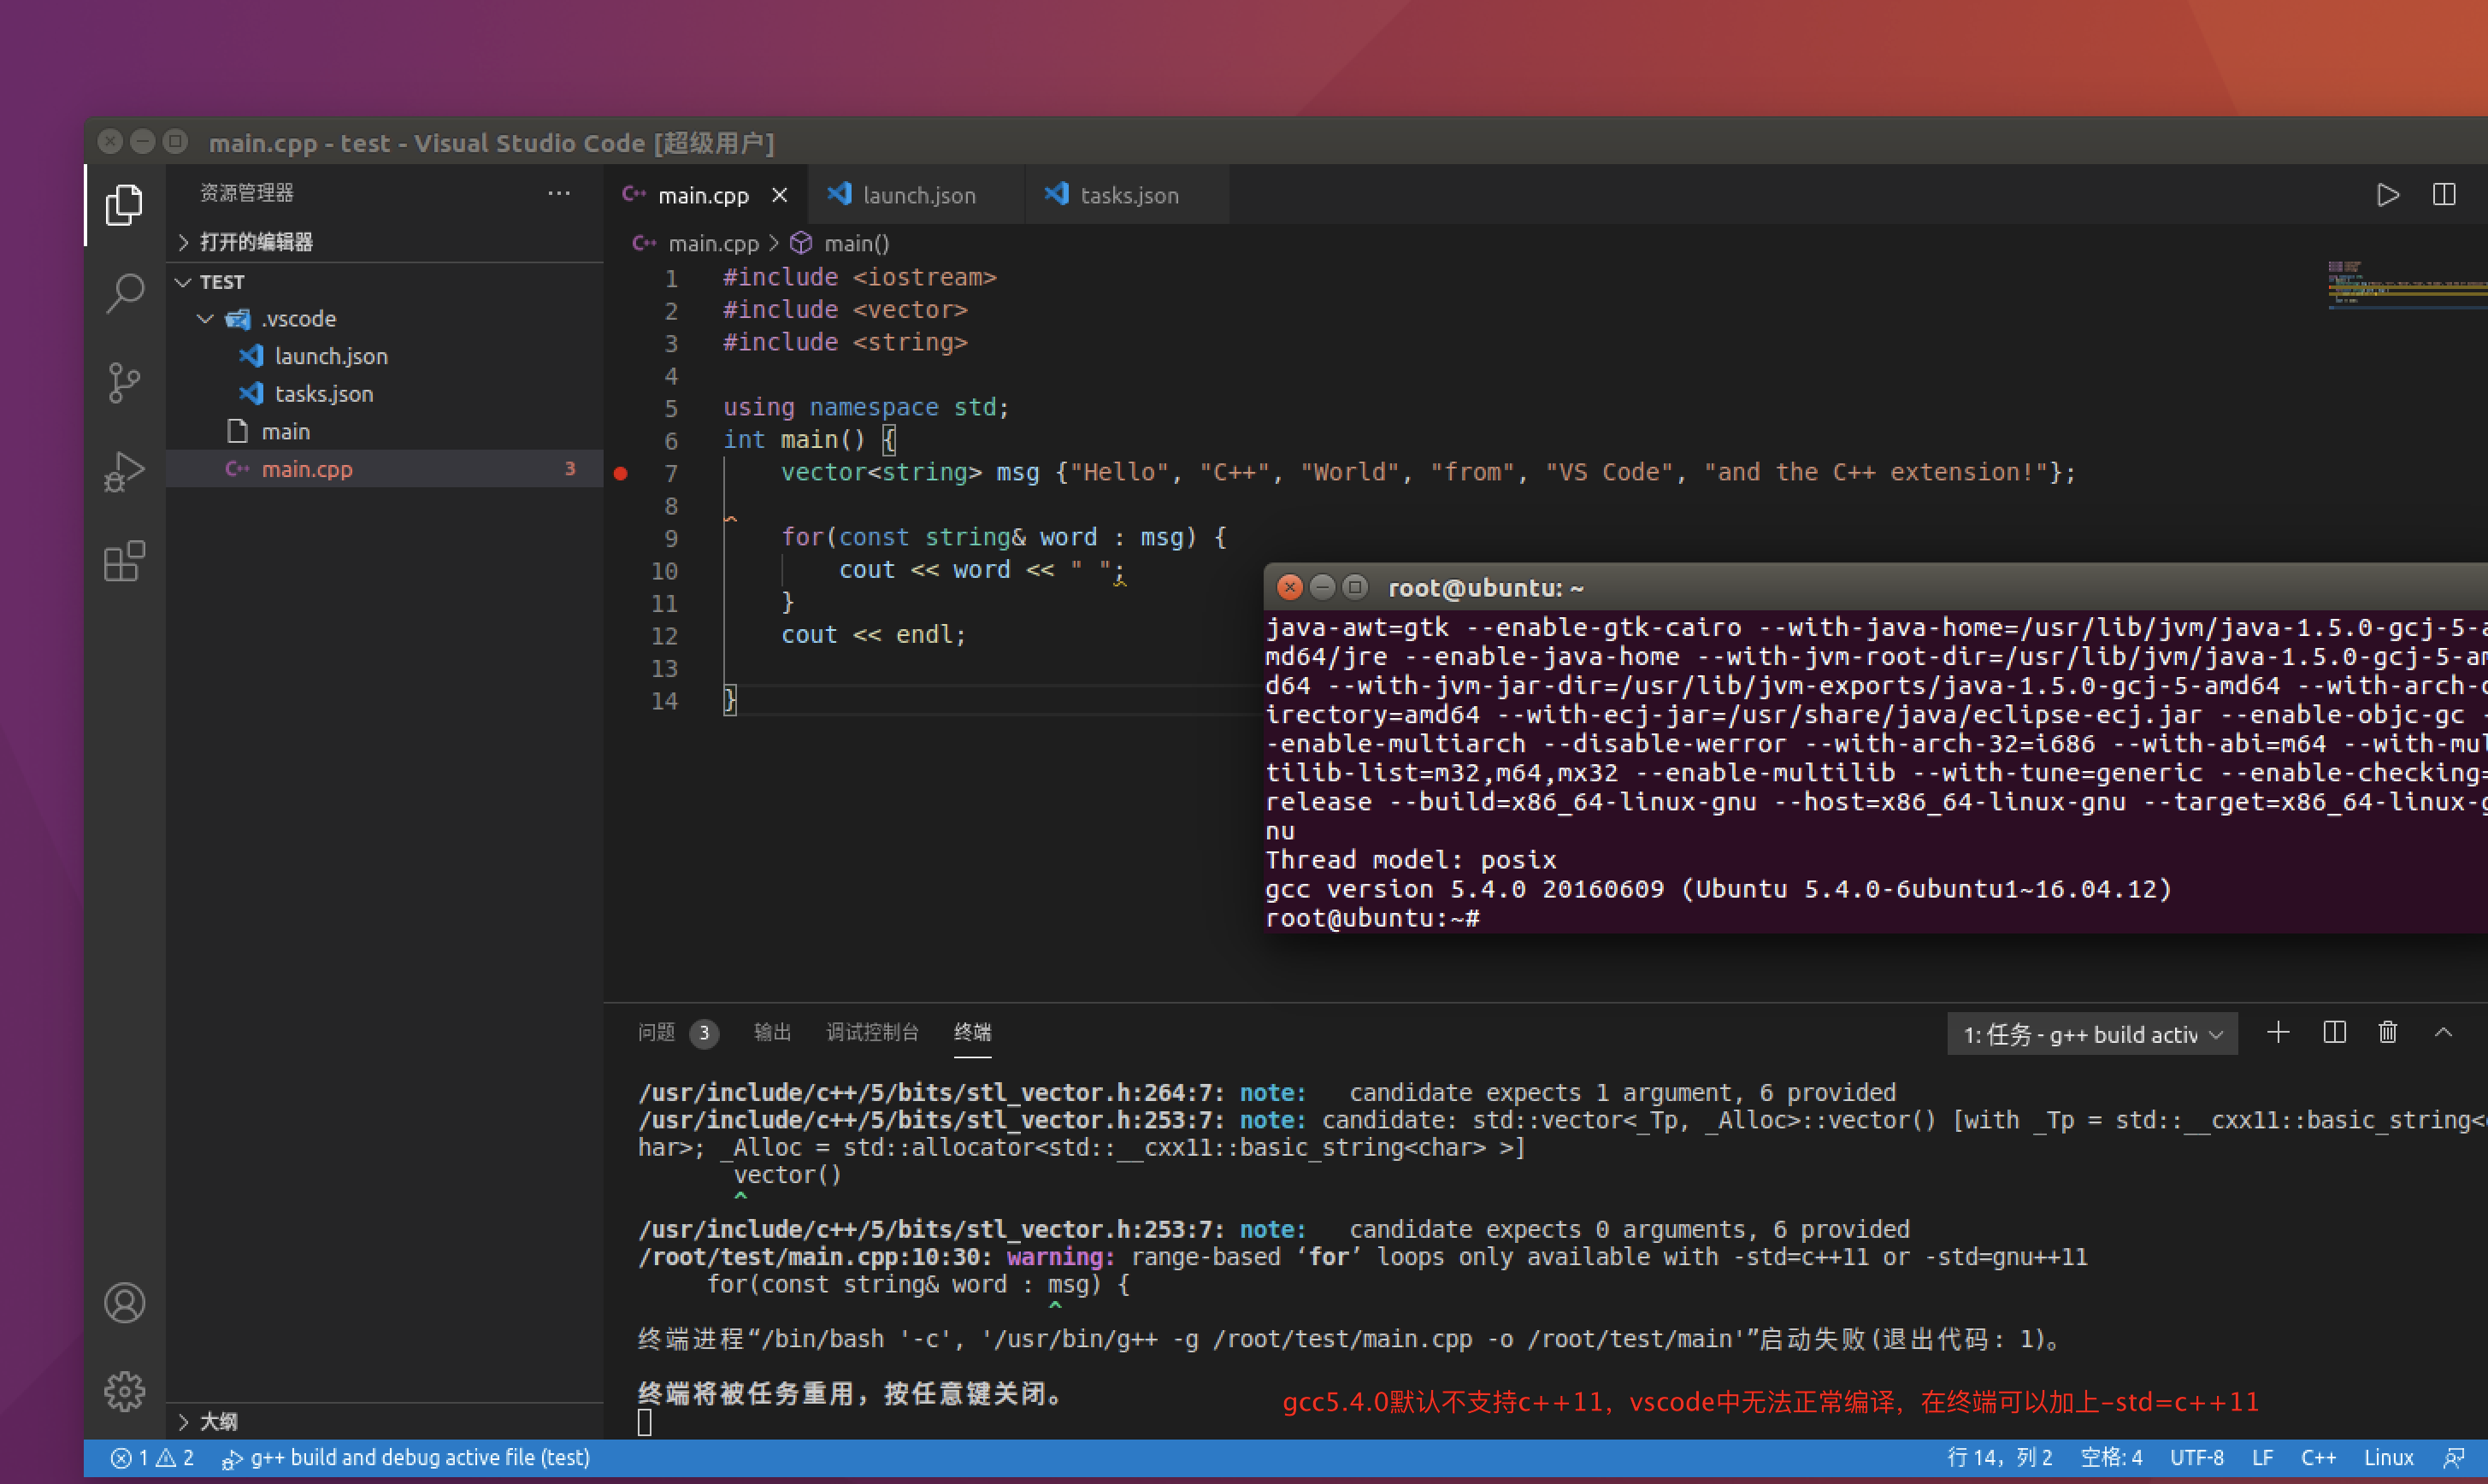Screen dimensions: 2488x1484
Task: Open the terminal task selector dropdown
Action: (x=2092, y=1034)
